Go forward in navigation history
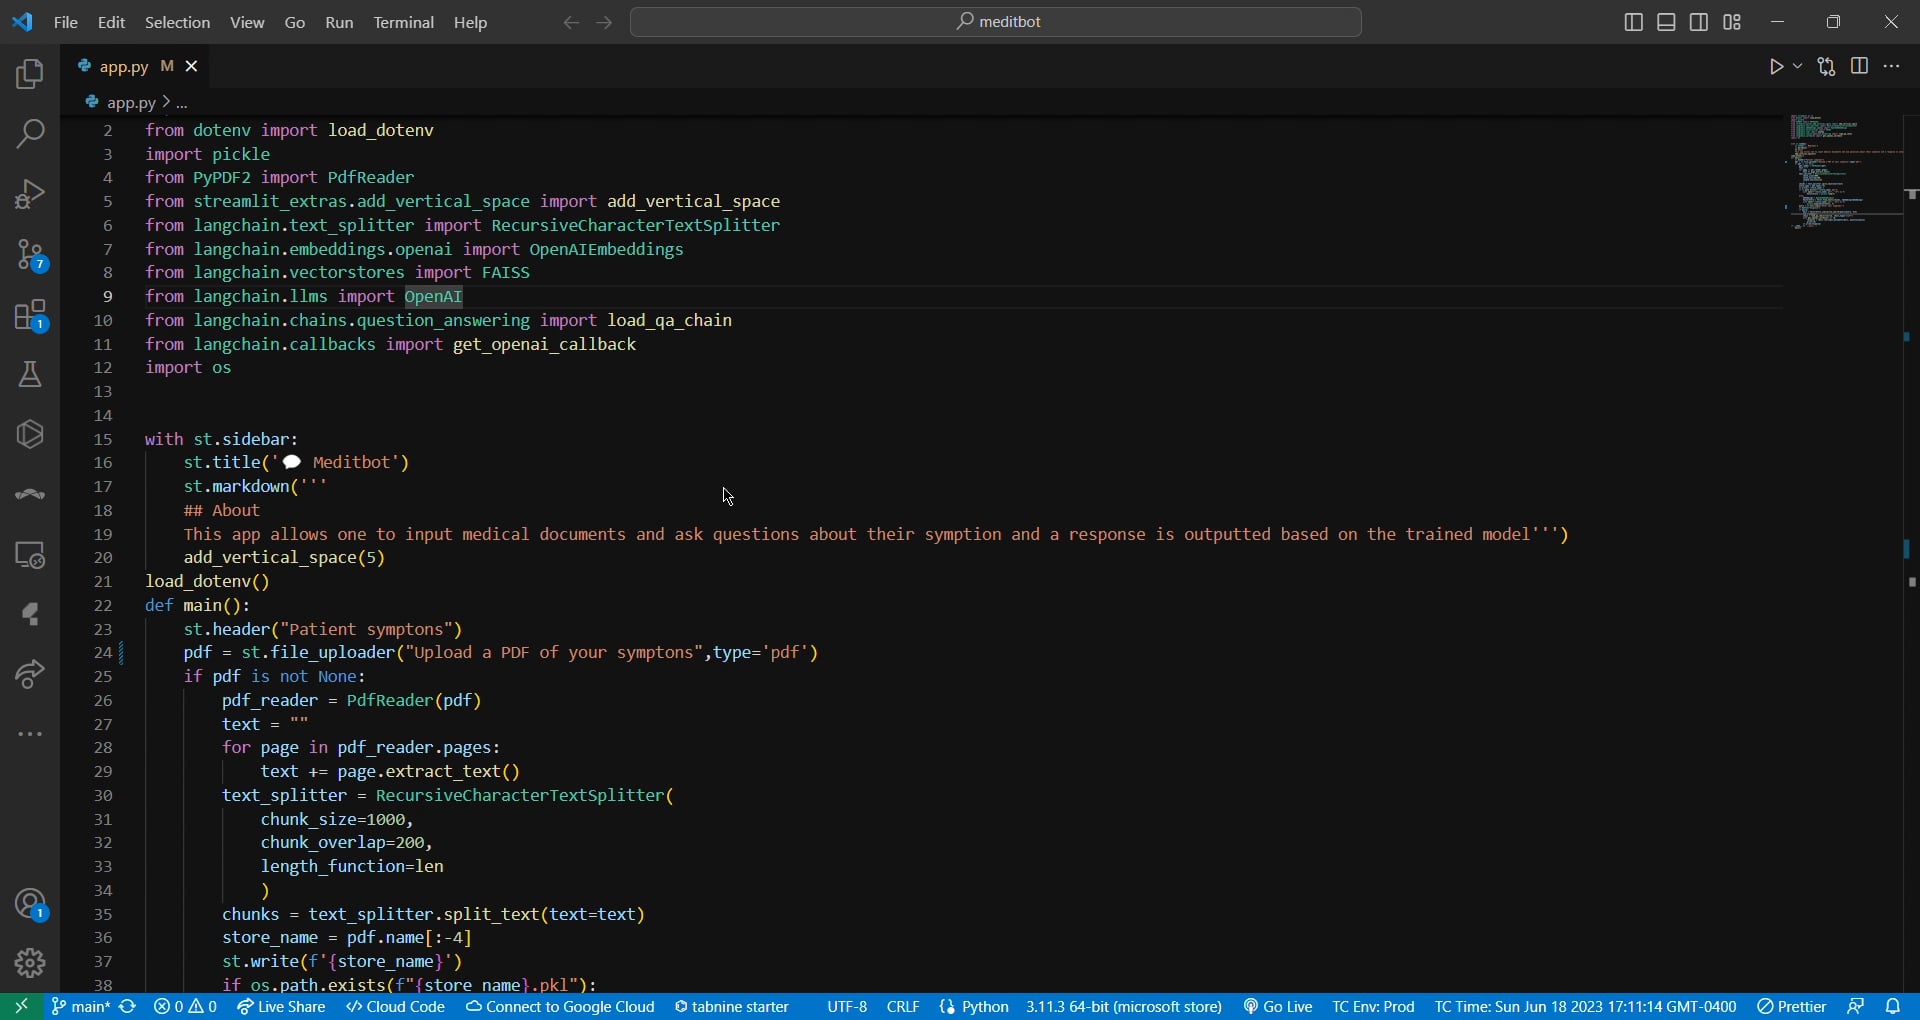Image resolution: width=1920 pixels, height=1020 pixels. (x=605, y=22)
